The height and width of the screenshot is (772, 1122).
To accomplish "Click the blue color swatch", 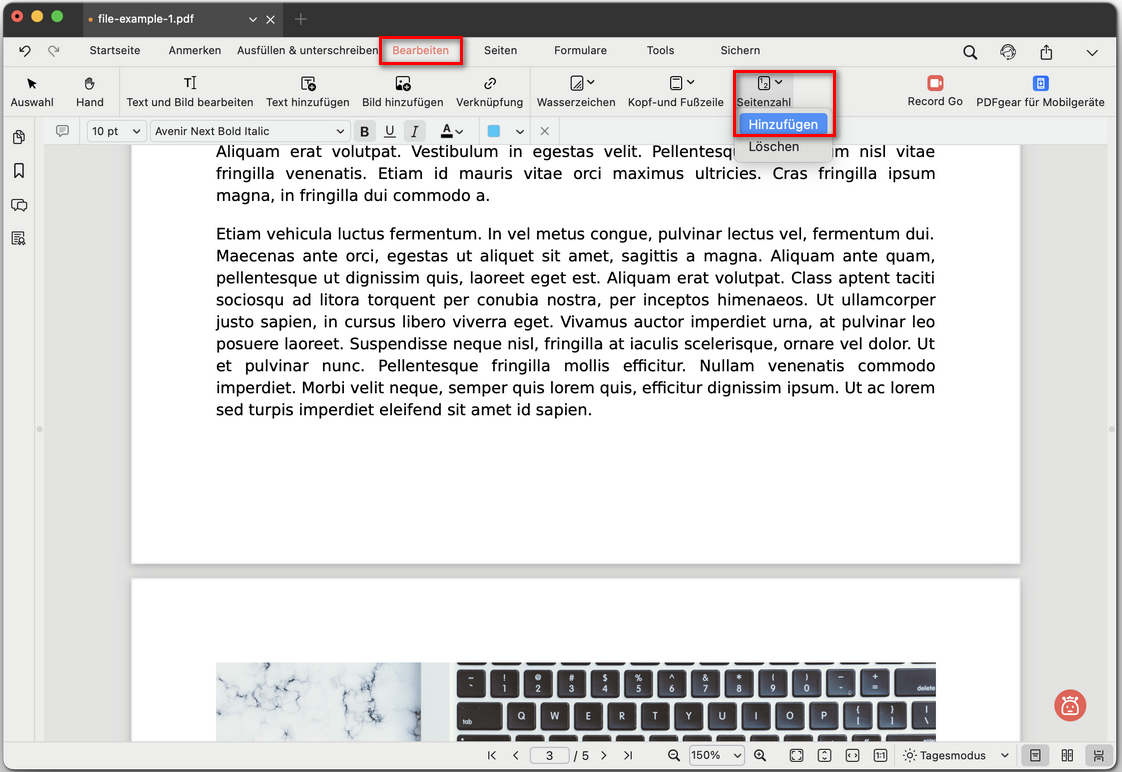I will pyautogui.click(x=494, y=132).
